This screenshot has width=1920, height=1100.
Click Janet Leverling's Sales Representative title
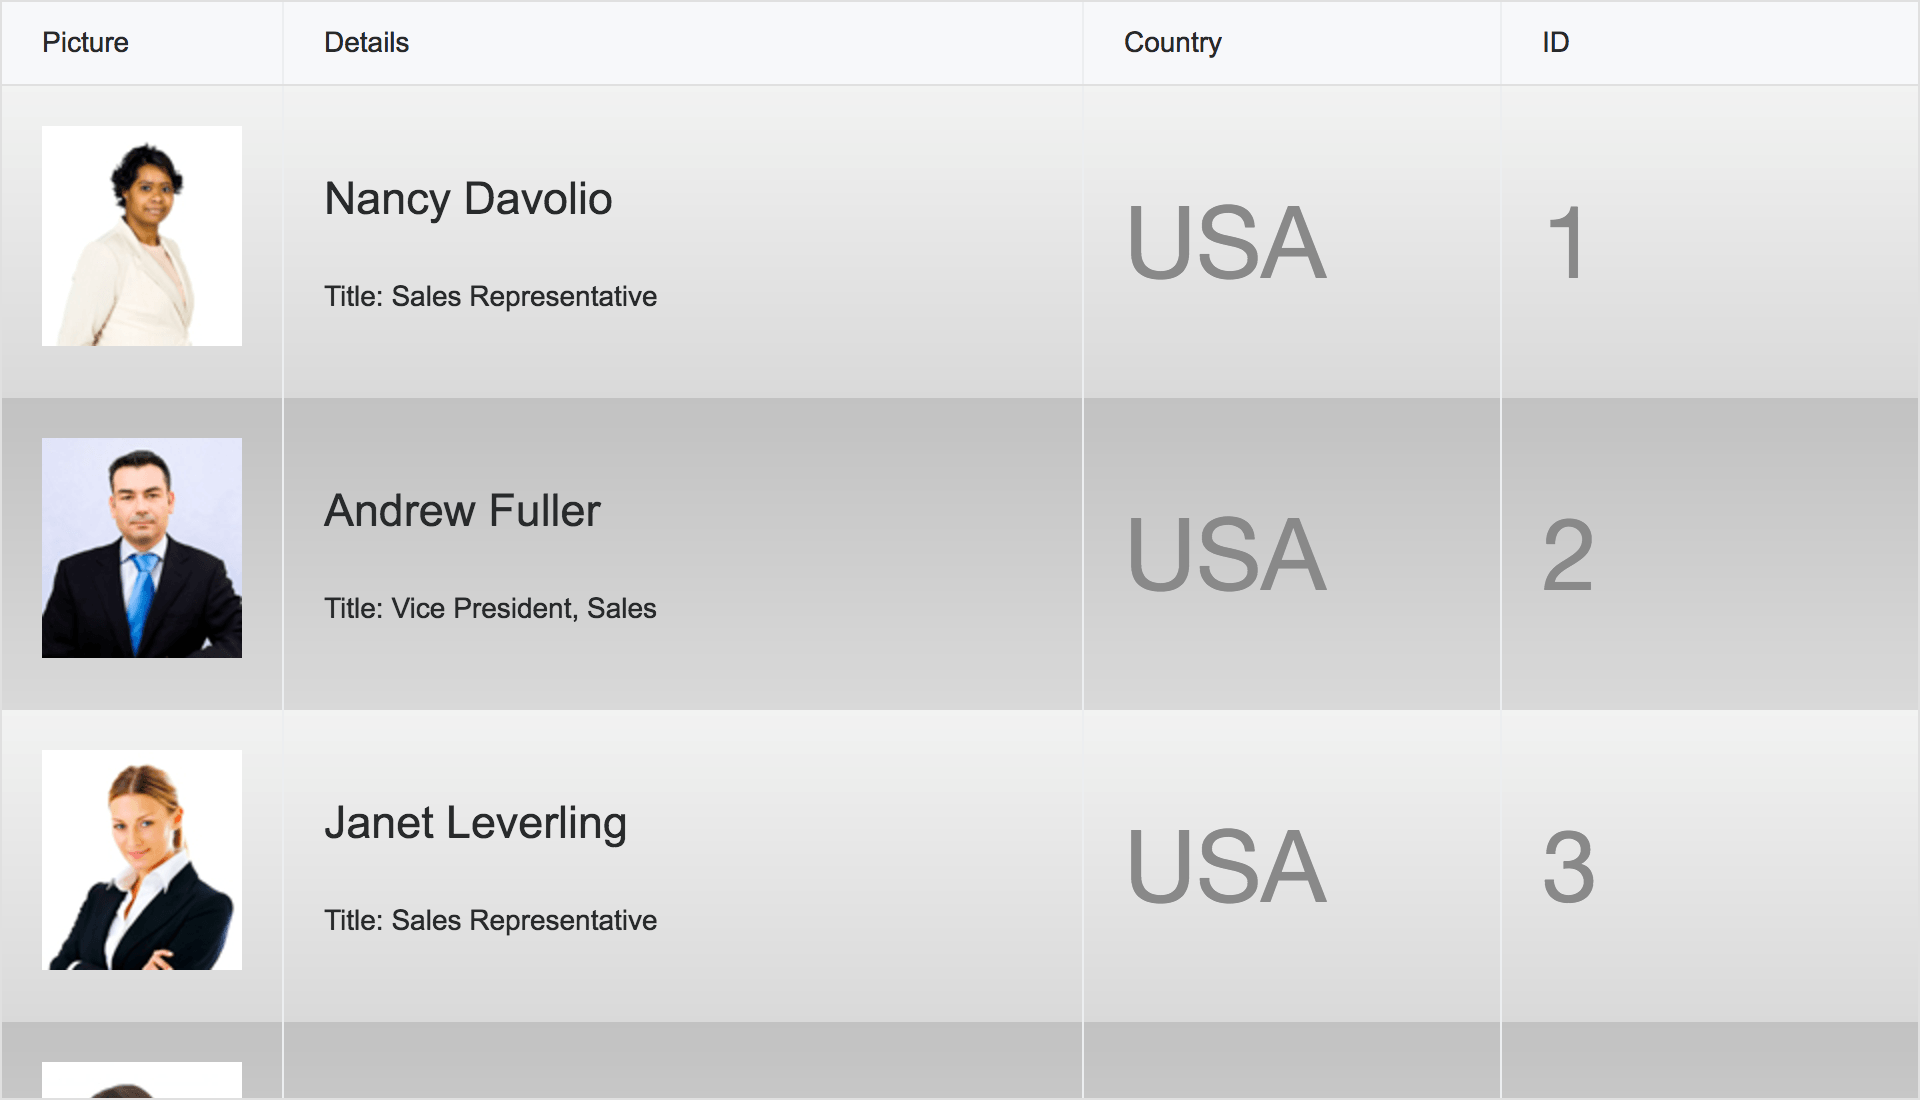[x=490, y=921]
